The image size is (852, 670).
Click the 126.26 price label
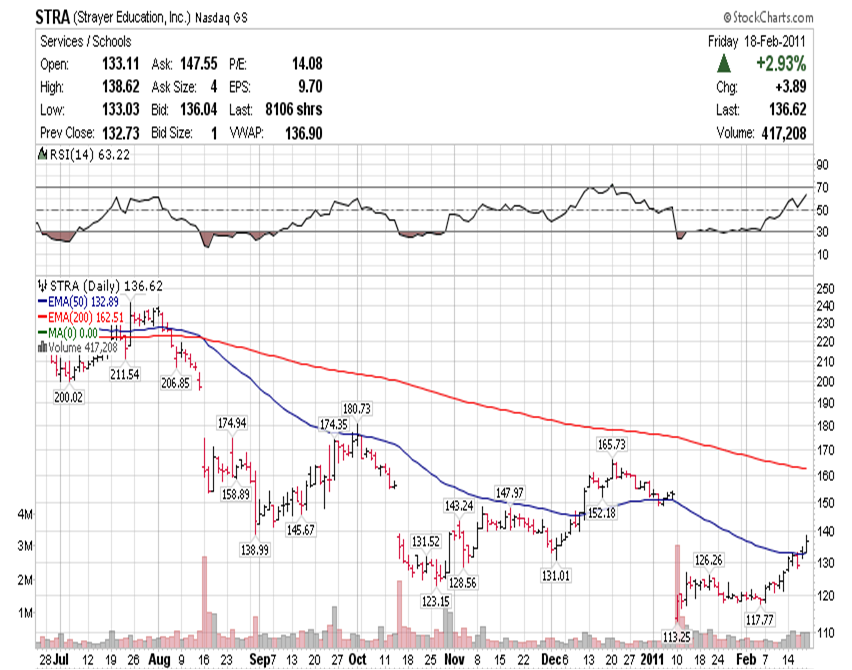(709, 560)
